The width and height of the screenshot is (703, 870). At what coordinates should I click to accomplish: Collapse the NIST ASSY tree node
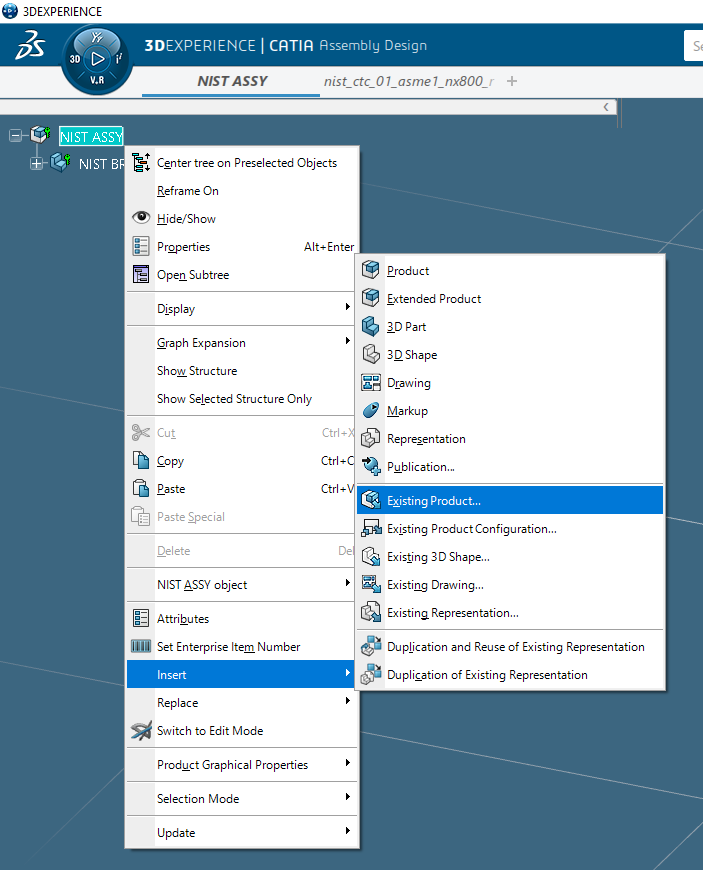click(x=16, y=135)
